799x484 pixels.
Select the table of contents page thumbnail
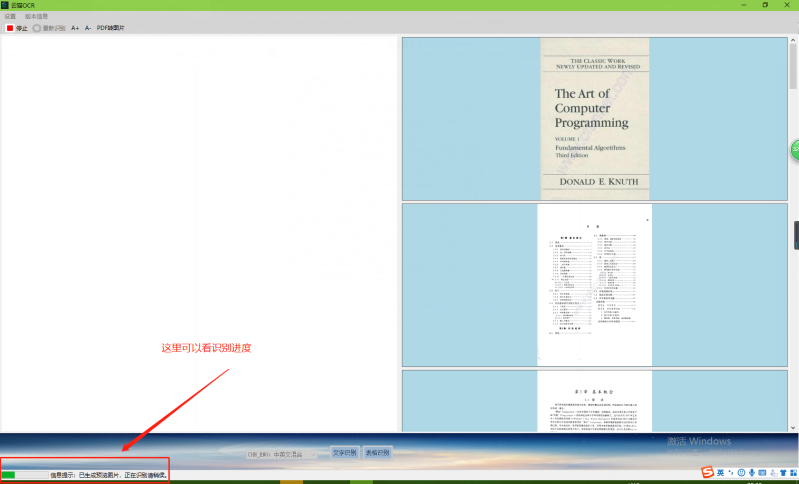595,285
